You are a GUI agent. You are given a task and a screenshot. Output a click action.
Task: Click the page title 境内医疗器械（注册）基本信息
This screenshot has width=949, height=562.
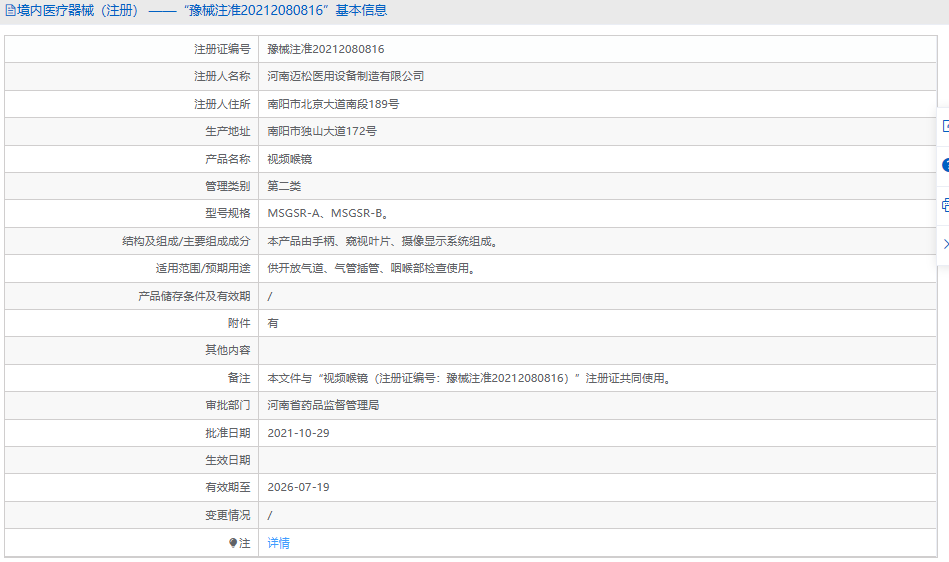[x=202, y=10]
